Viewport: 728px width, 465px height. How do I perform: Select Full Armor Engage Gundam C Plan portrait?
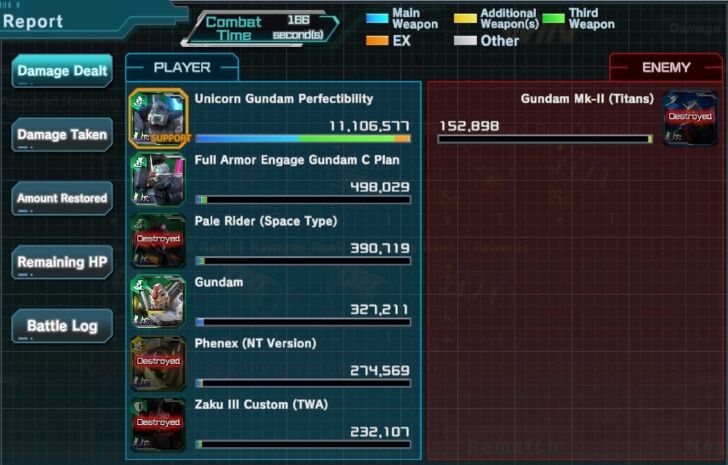coord(158,180)
